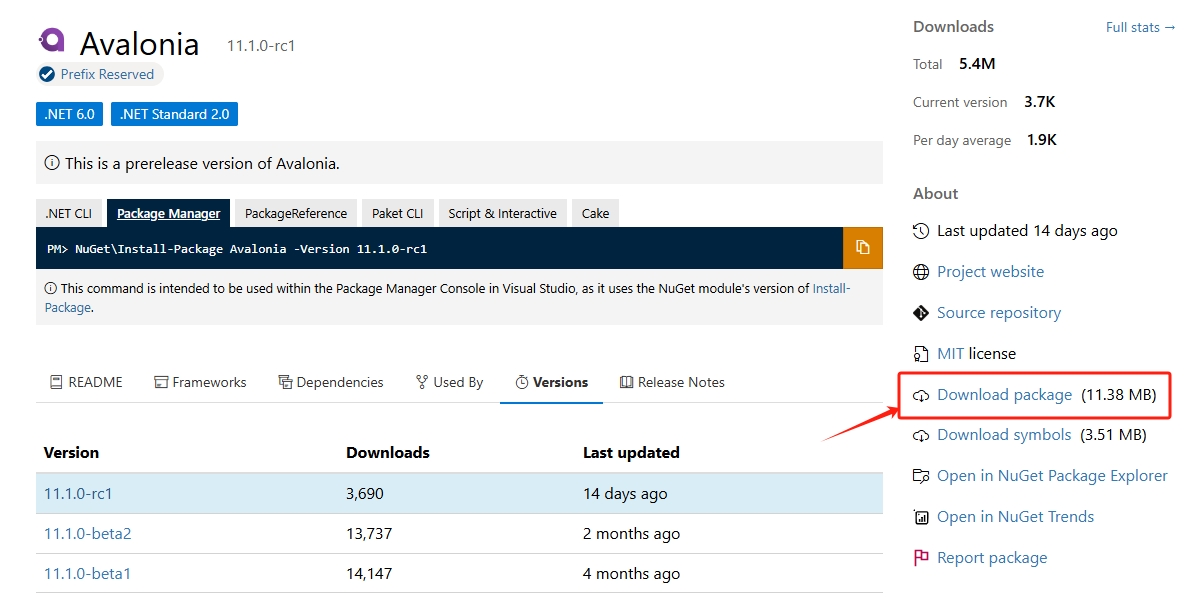Open the Frameworks section tab

click(x=200, y=382)
